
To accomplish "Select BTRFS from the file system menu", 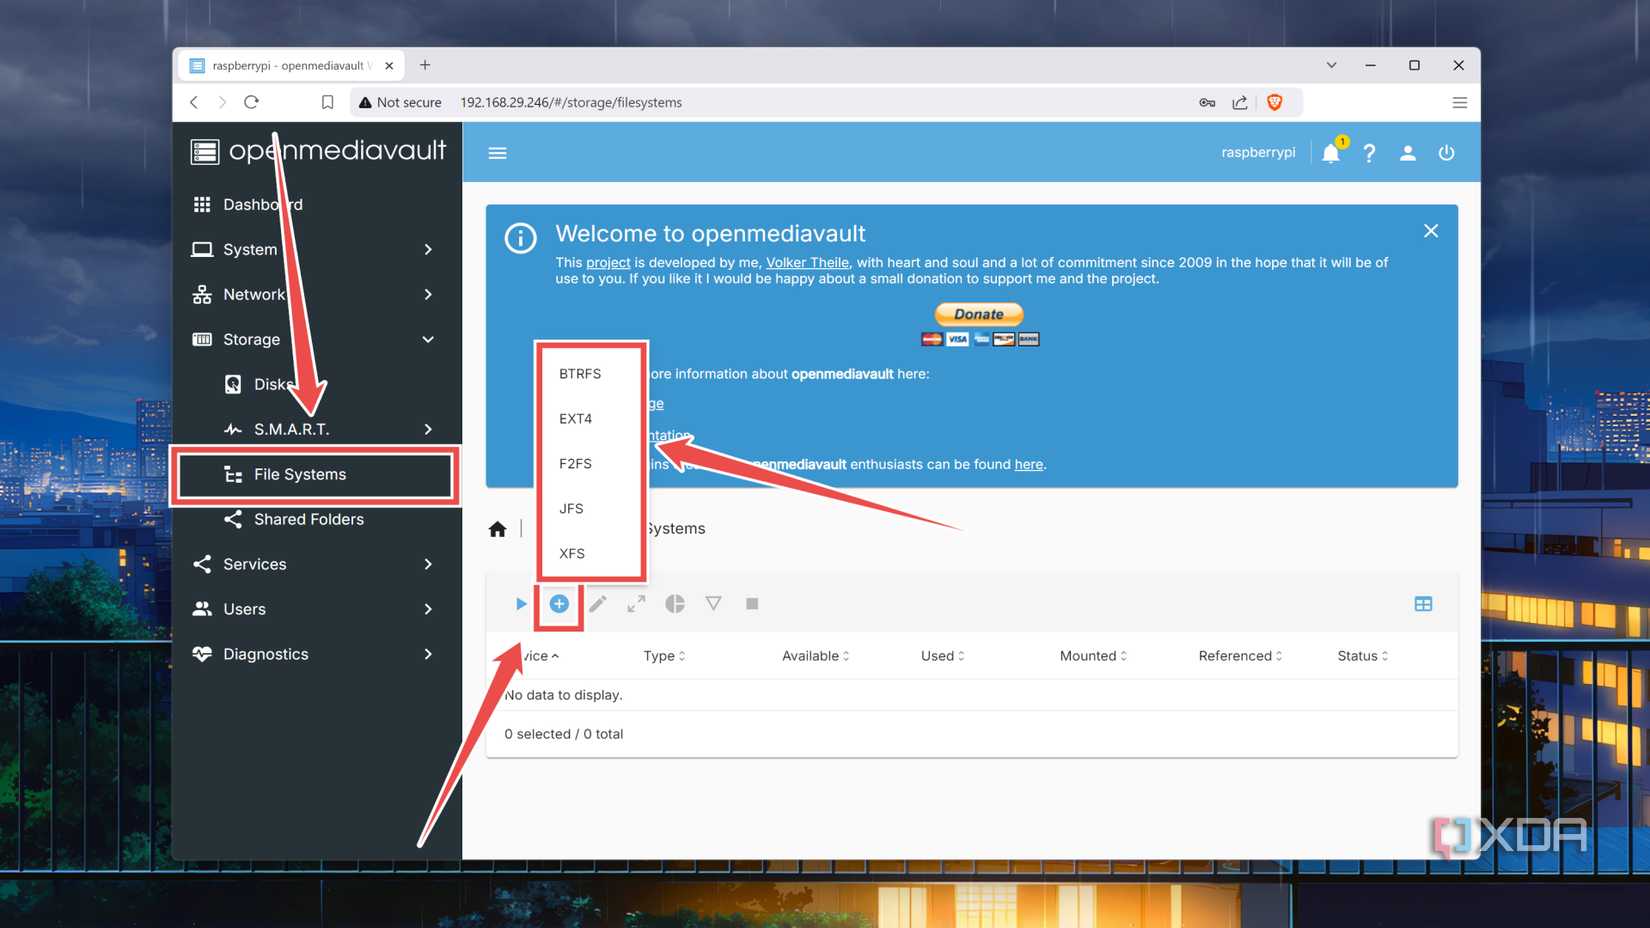I will coord(591,374).
